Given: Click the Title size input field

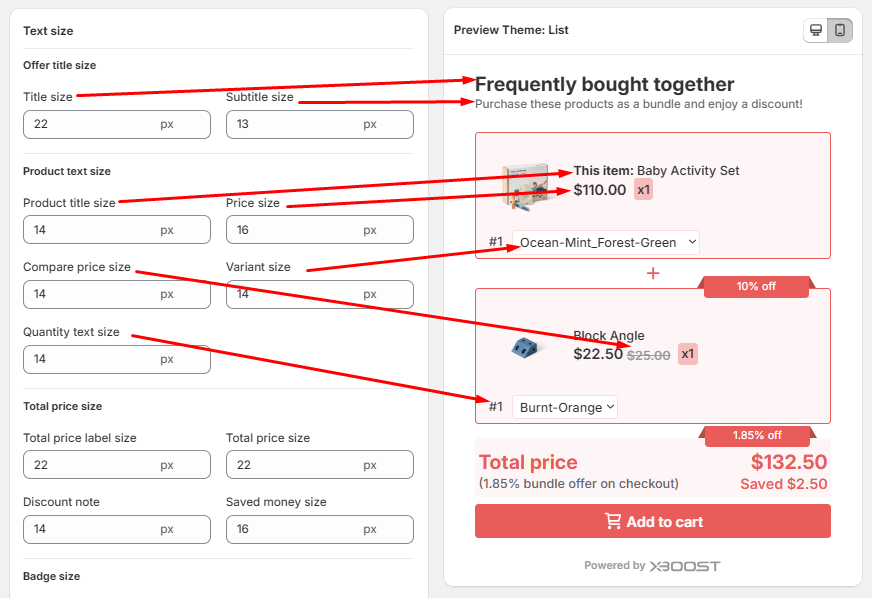Looking at the screenshot, I should (92, 124).
